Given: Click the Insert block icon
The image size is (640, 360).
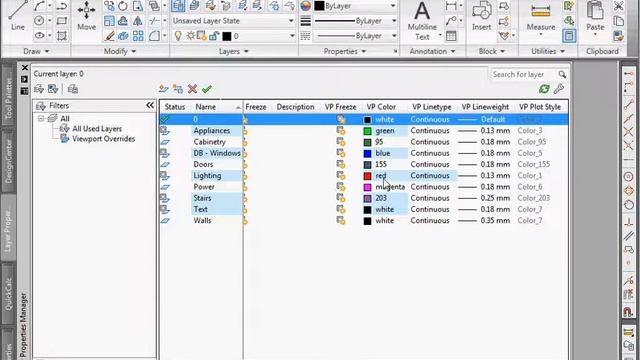Looking at the screenshot, I should [482, 16].
